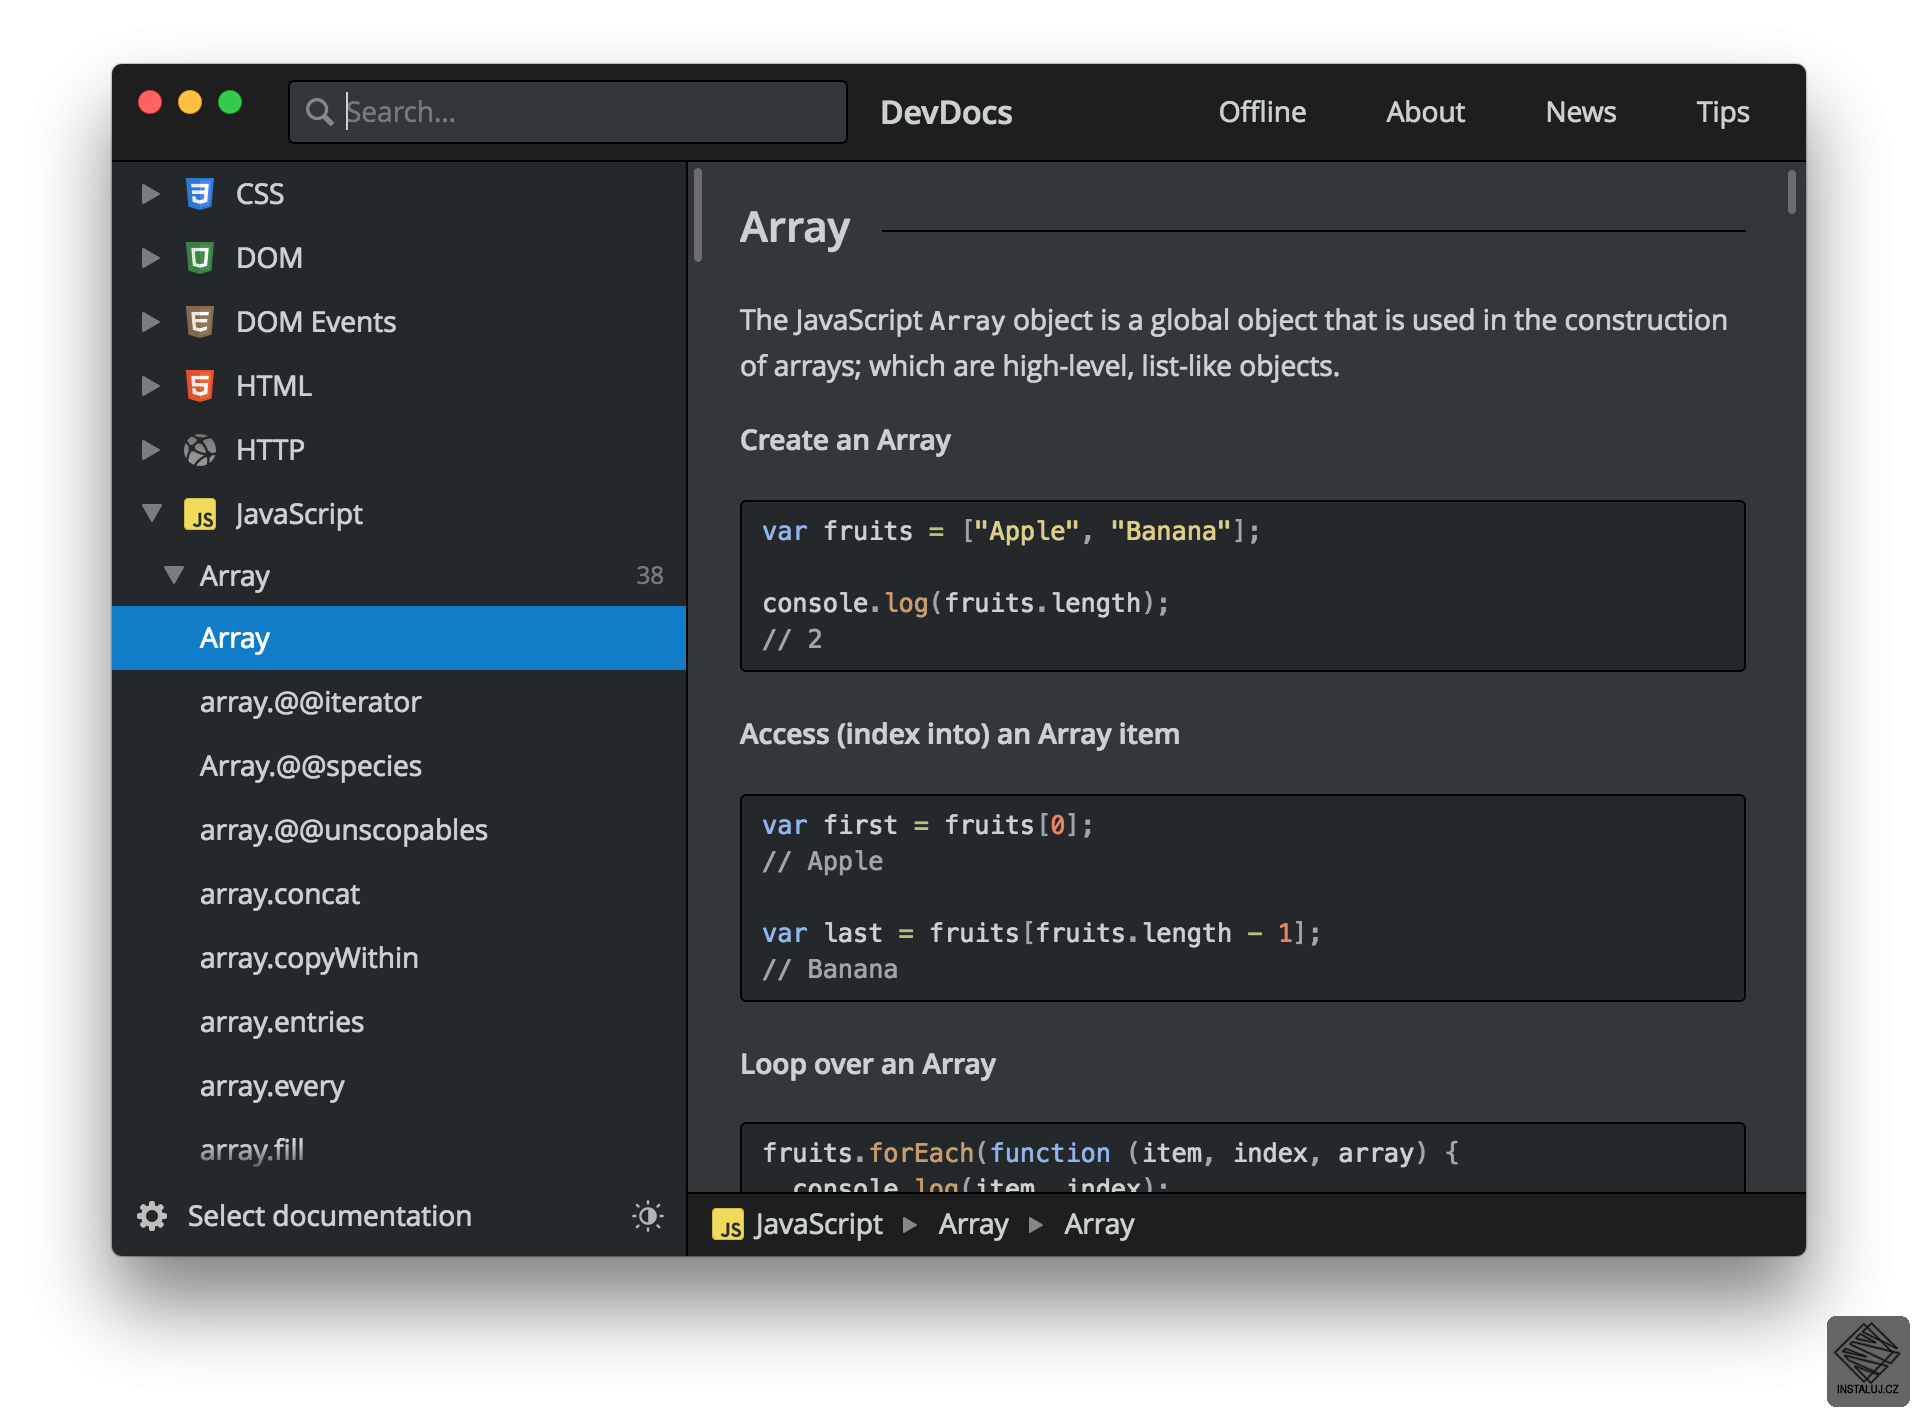Click the JavaScript JS icon in sidebar
Image resolution: width=1918 pixels, height=1416 pixels.
tap(200, 514)
